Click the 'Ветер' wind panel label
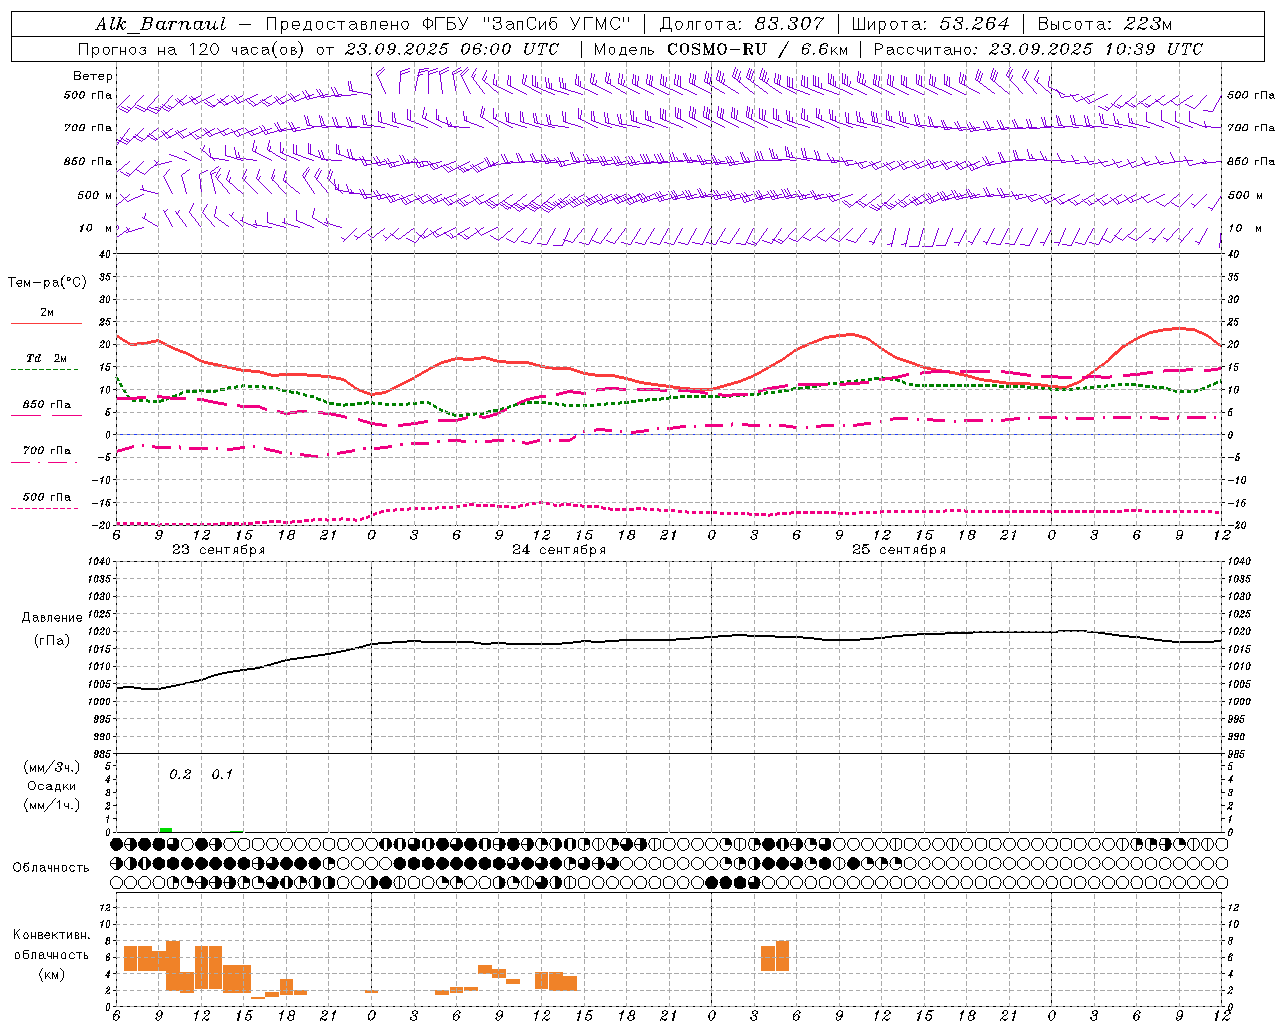The image size is (1280, 1024). pos(93,76)
